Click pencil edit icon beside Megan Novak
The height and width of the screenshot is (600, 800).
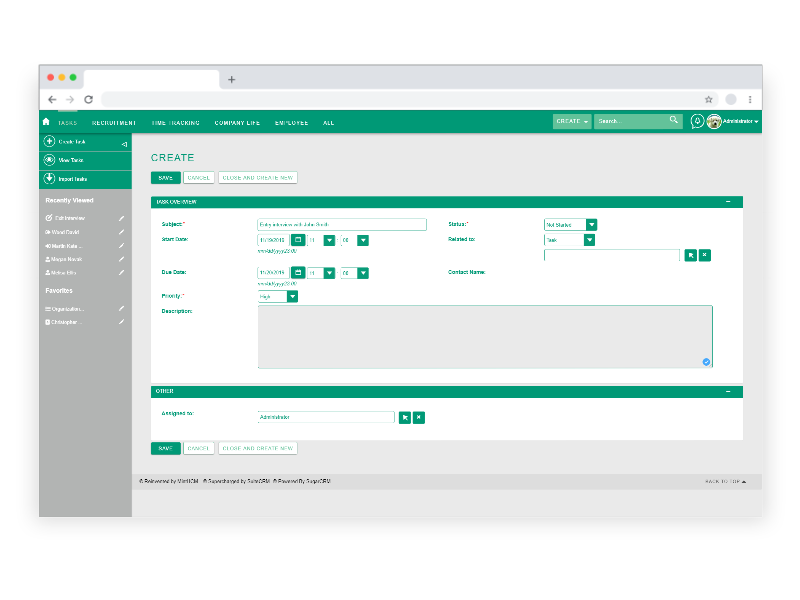click(121, 259)
